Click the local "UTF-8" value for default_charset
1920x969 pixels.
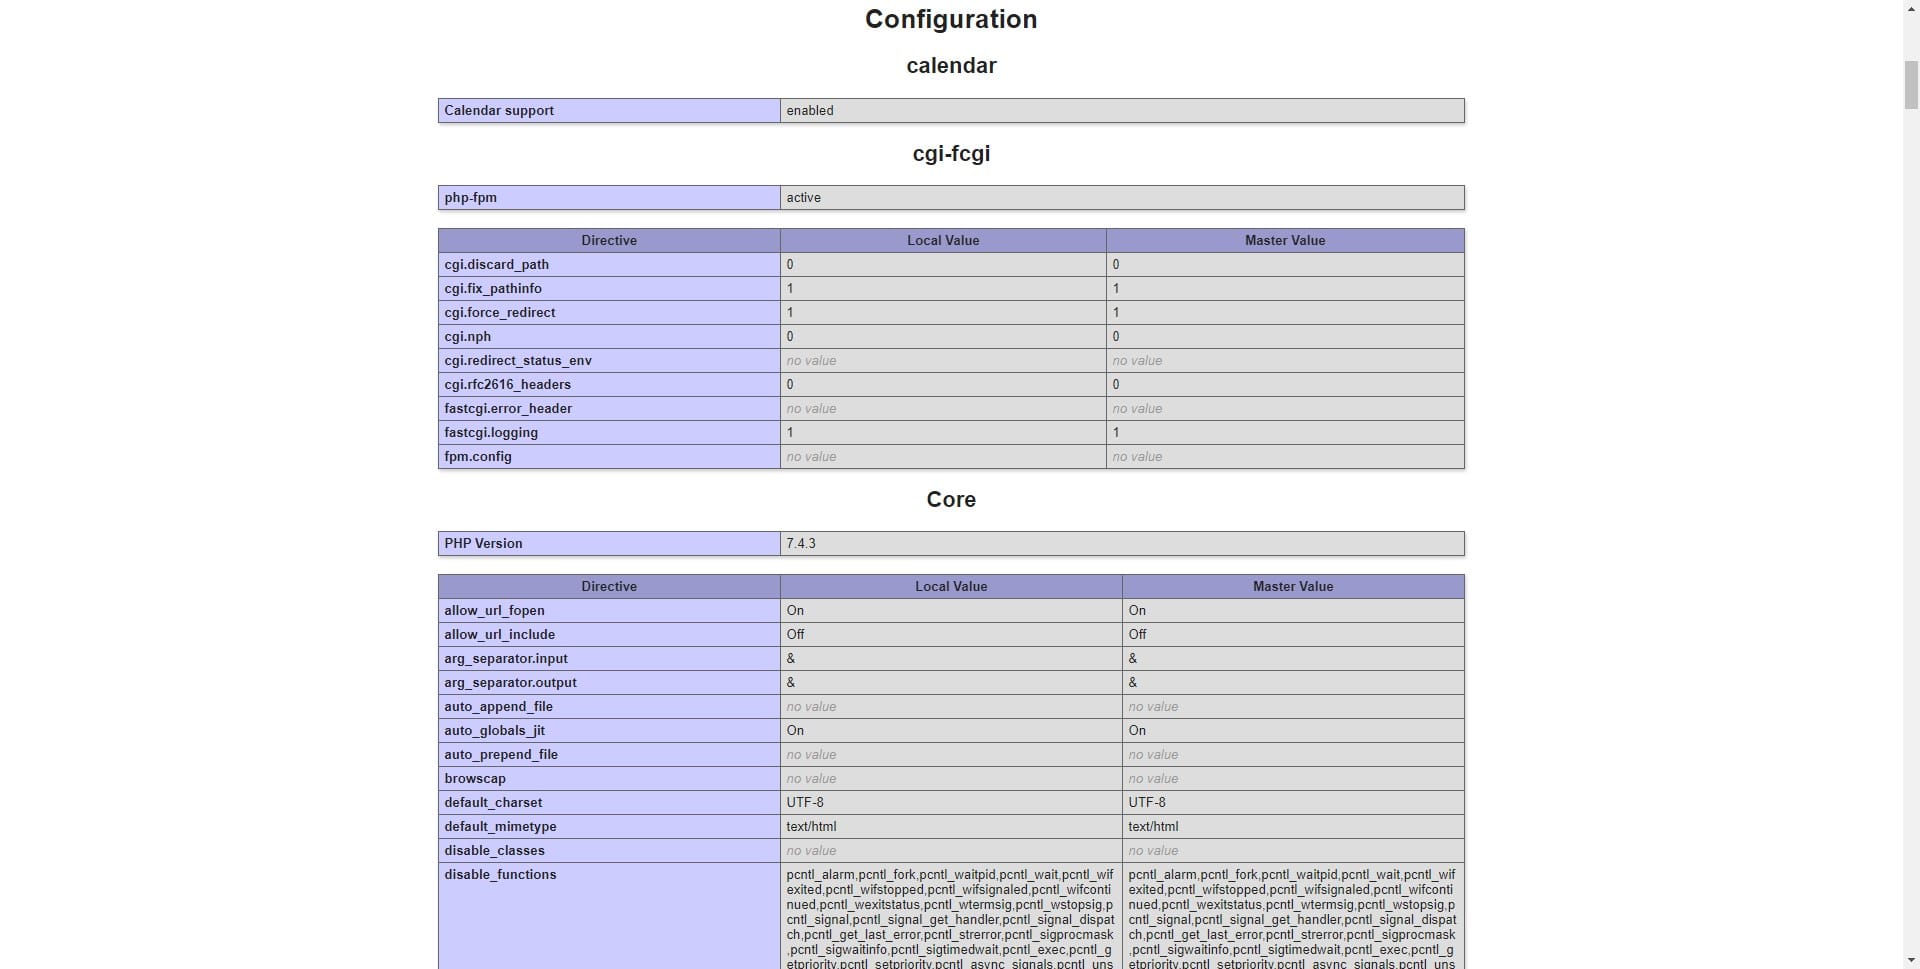pos(805,803)
